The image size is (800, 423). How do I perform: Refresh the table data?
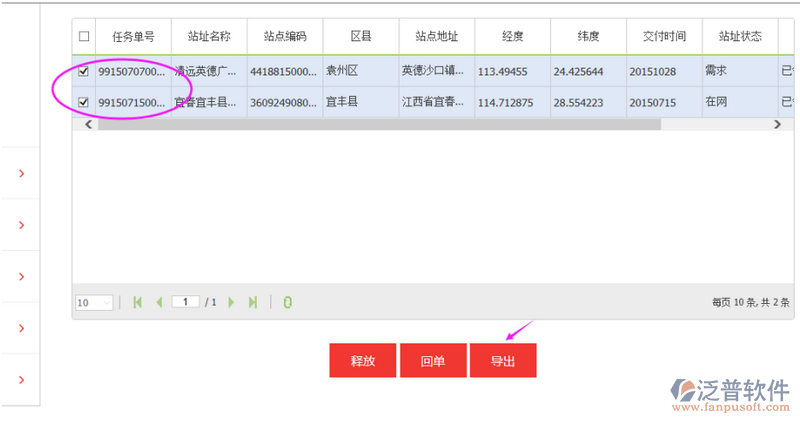[287, 302]
